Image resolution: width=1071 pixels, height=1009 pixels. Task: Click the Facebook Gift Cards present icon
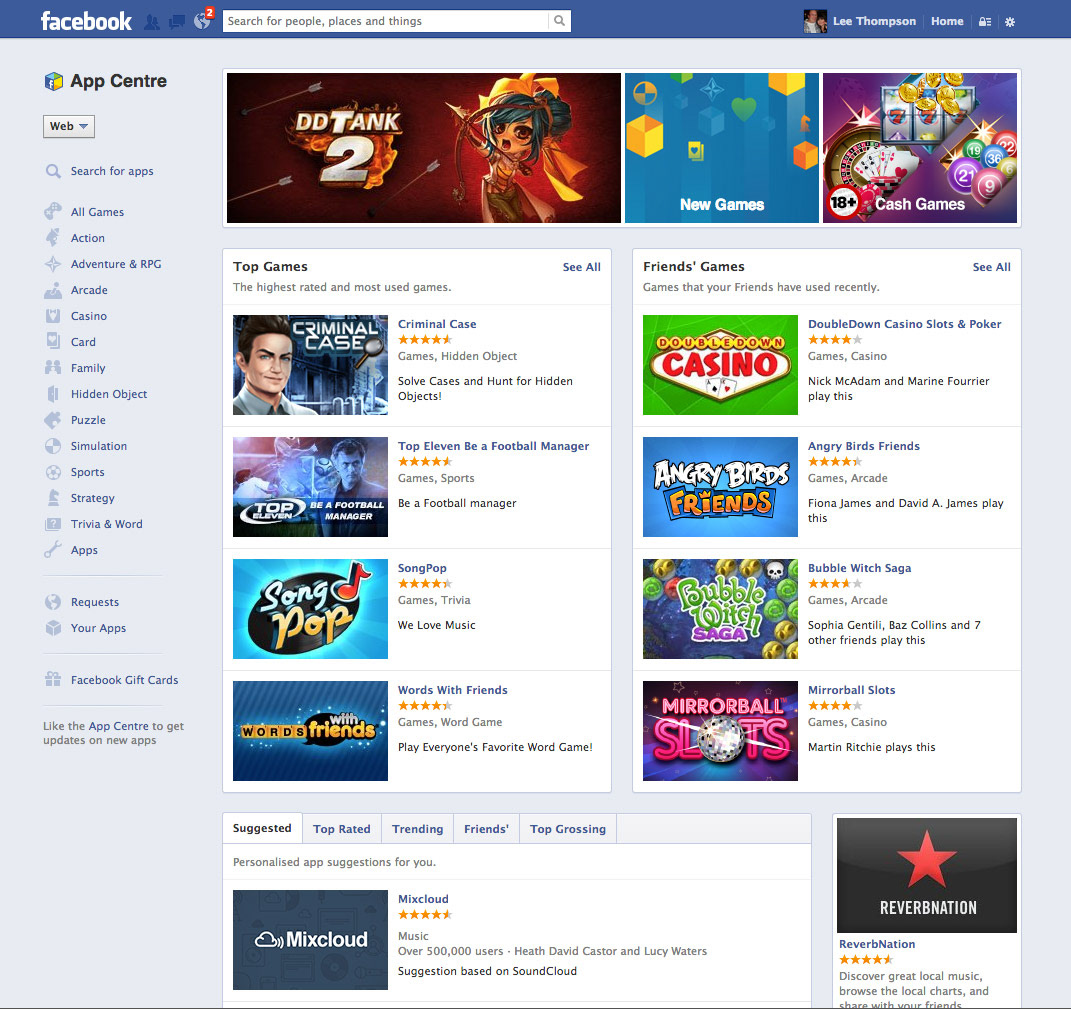(x=53, y=680)
